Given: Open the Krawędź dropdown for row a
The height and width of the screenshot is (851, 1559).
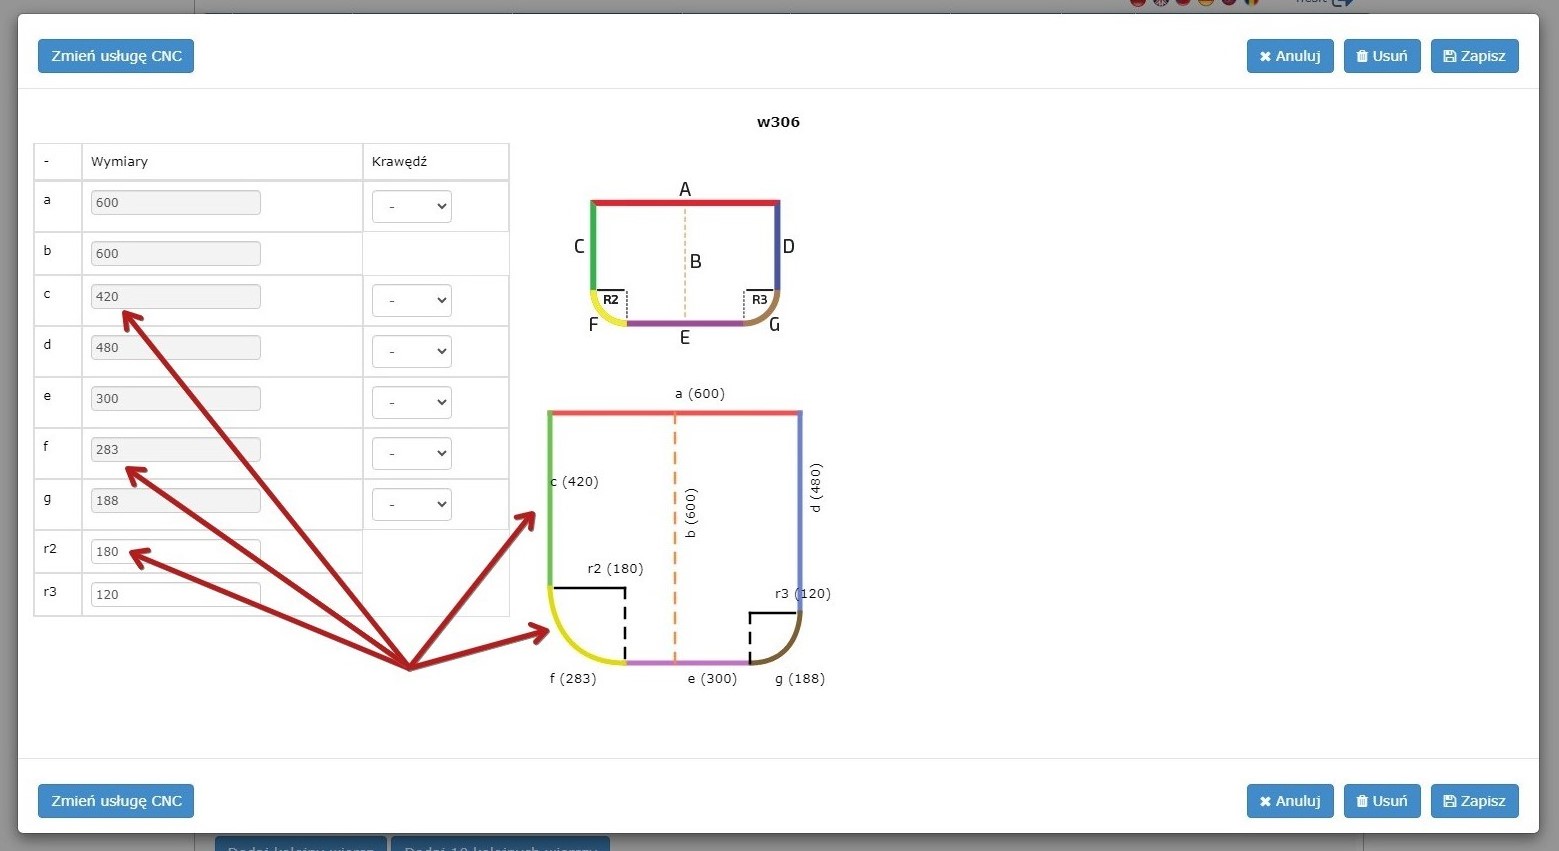Looking at the screenshot, I should click(x=411, y=207).
